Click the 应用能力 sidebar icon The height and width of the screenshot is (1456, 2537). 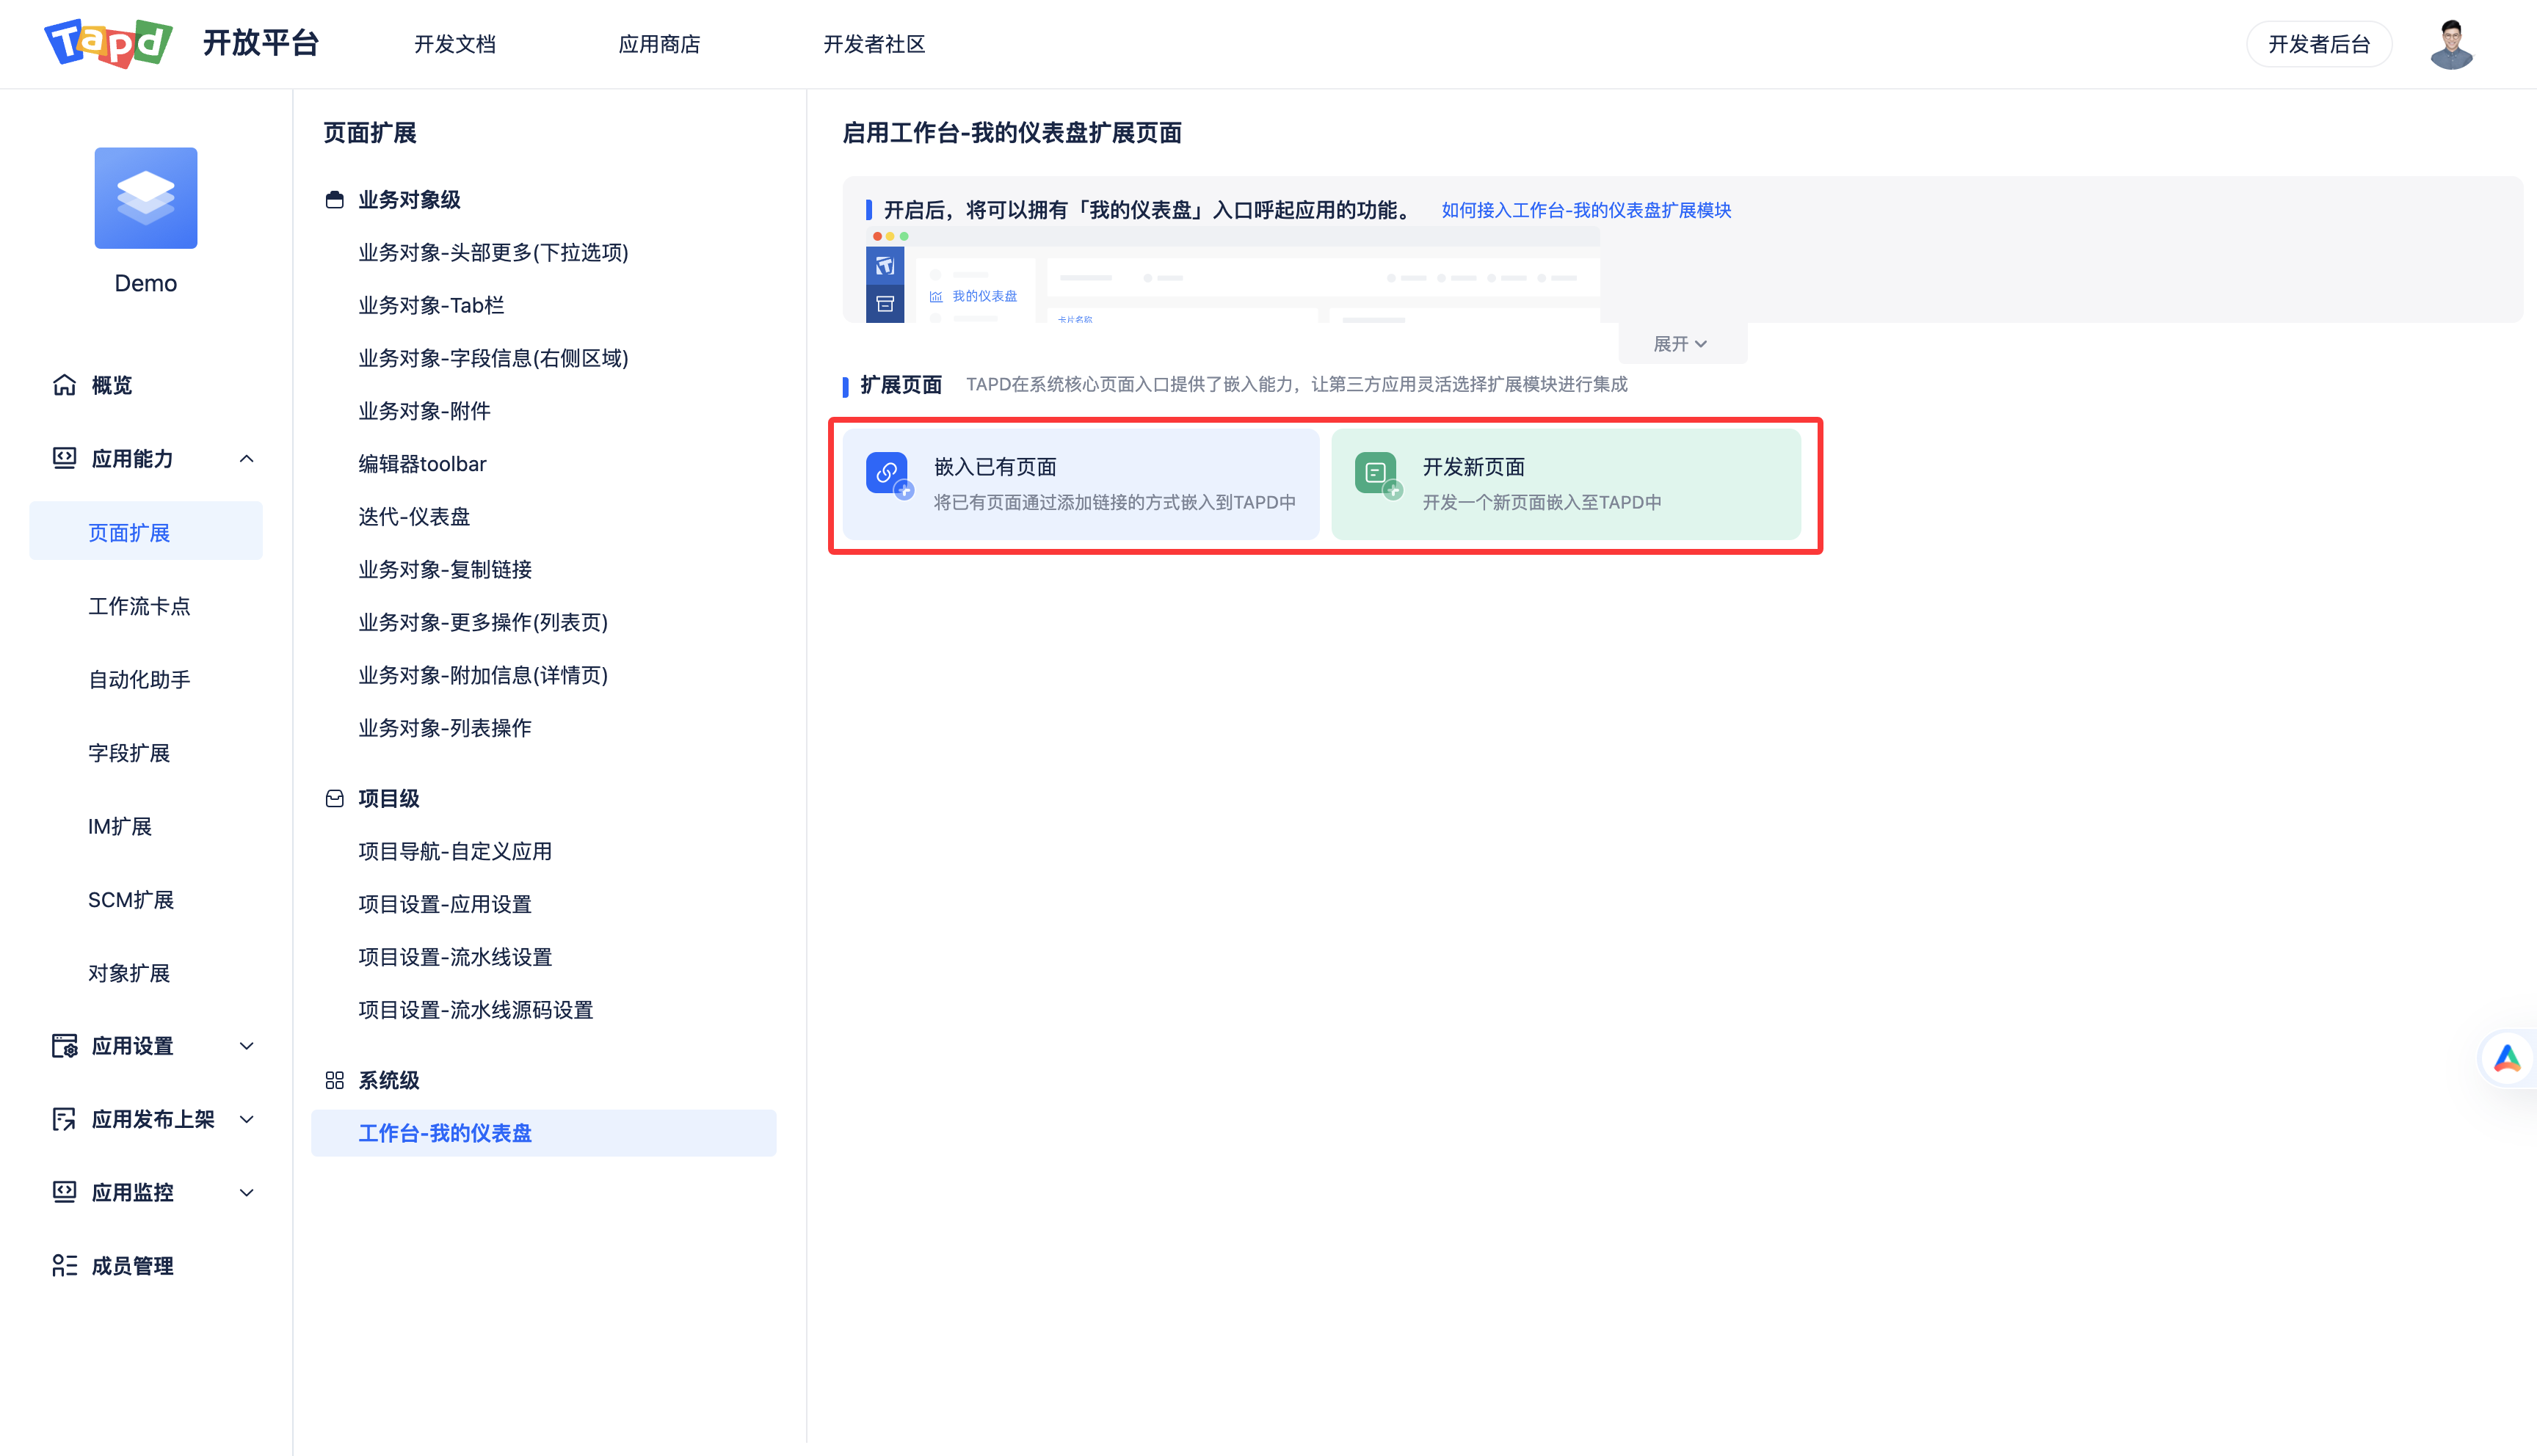tap(63, 458)
